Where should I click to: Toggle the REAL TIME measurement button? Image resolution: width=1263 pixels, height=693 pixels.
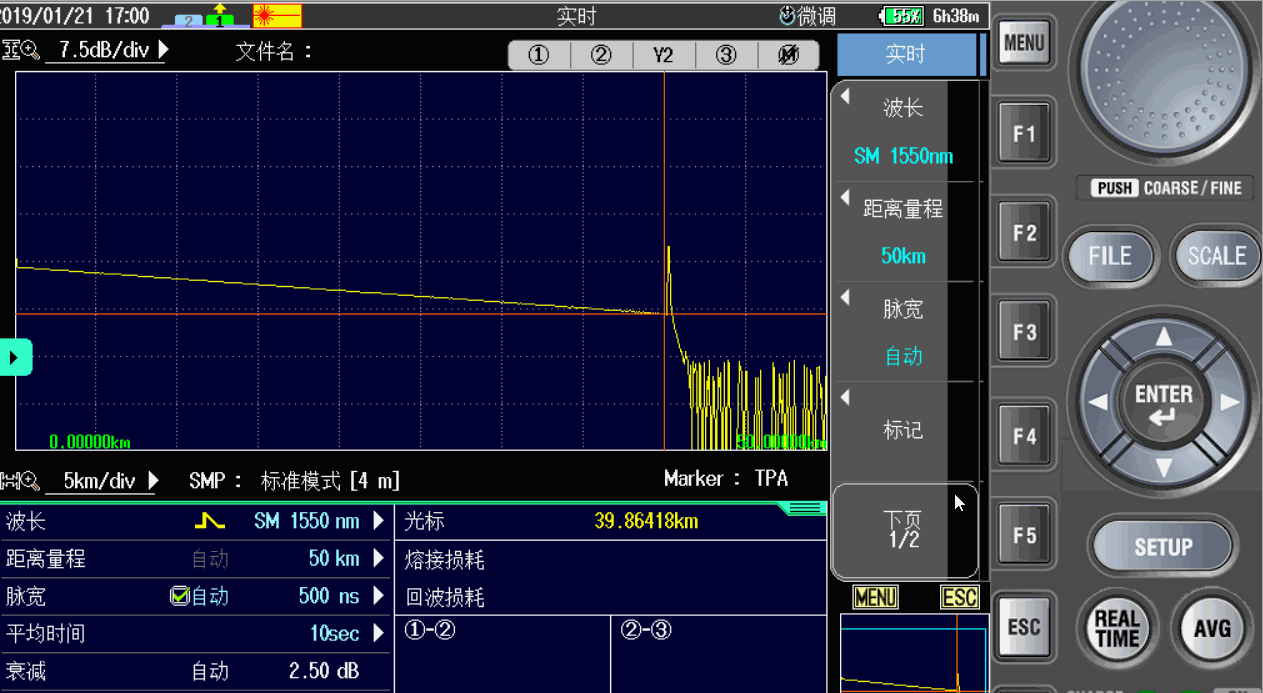point(1116,628)
